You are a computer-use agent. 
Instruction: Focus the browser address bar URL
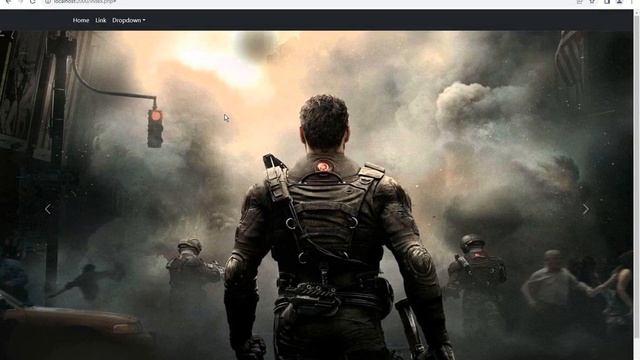coord(85,2)
